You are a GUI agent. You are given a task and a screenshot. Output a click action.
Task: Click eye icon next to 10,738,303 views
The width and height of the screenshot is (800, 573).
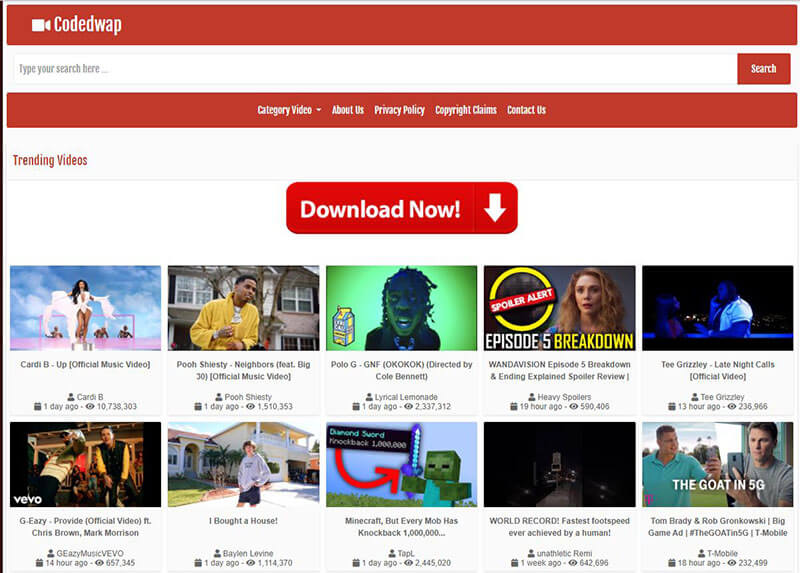[90, 407]
